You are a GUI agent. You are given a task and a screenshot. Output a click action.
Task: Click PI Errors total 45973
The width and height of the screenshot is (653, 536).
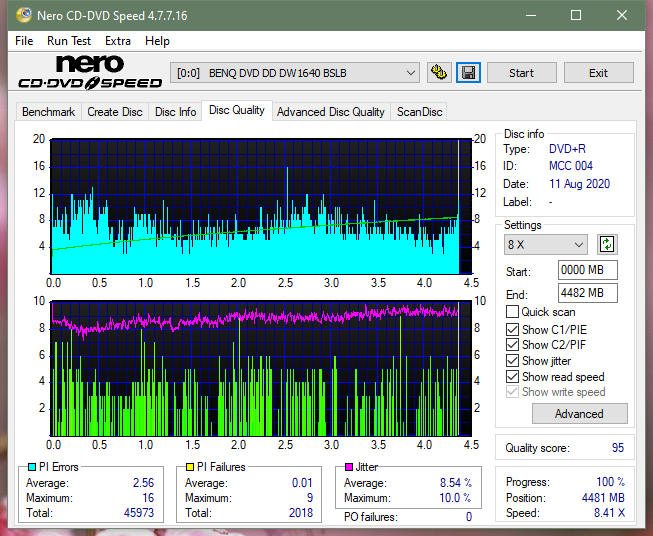click(x=139, y=513)
